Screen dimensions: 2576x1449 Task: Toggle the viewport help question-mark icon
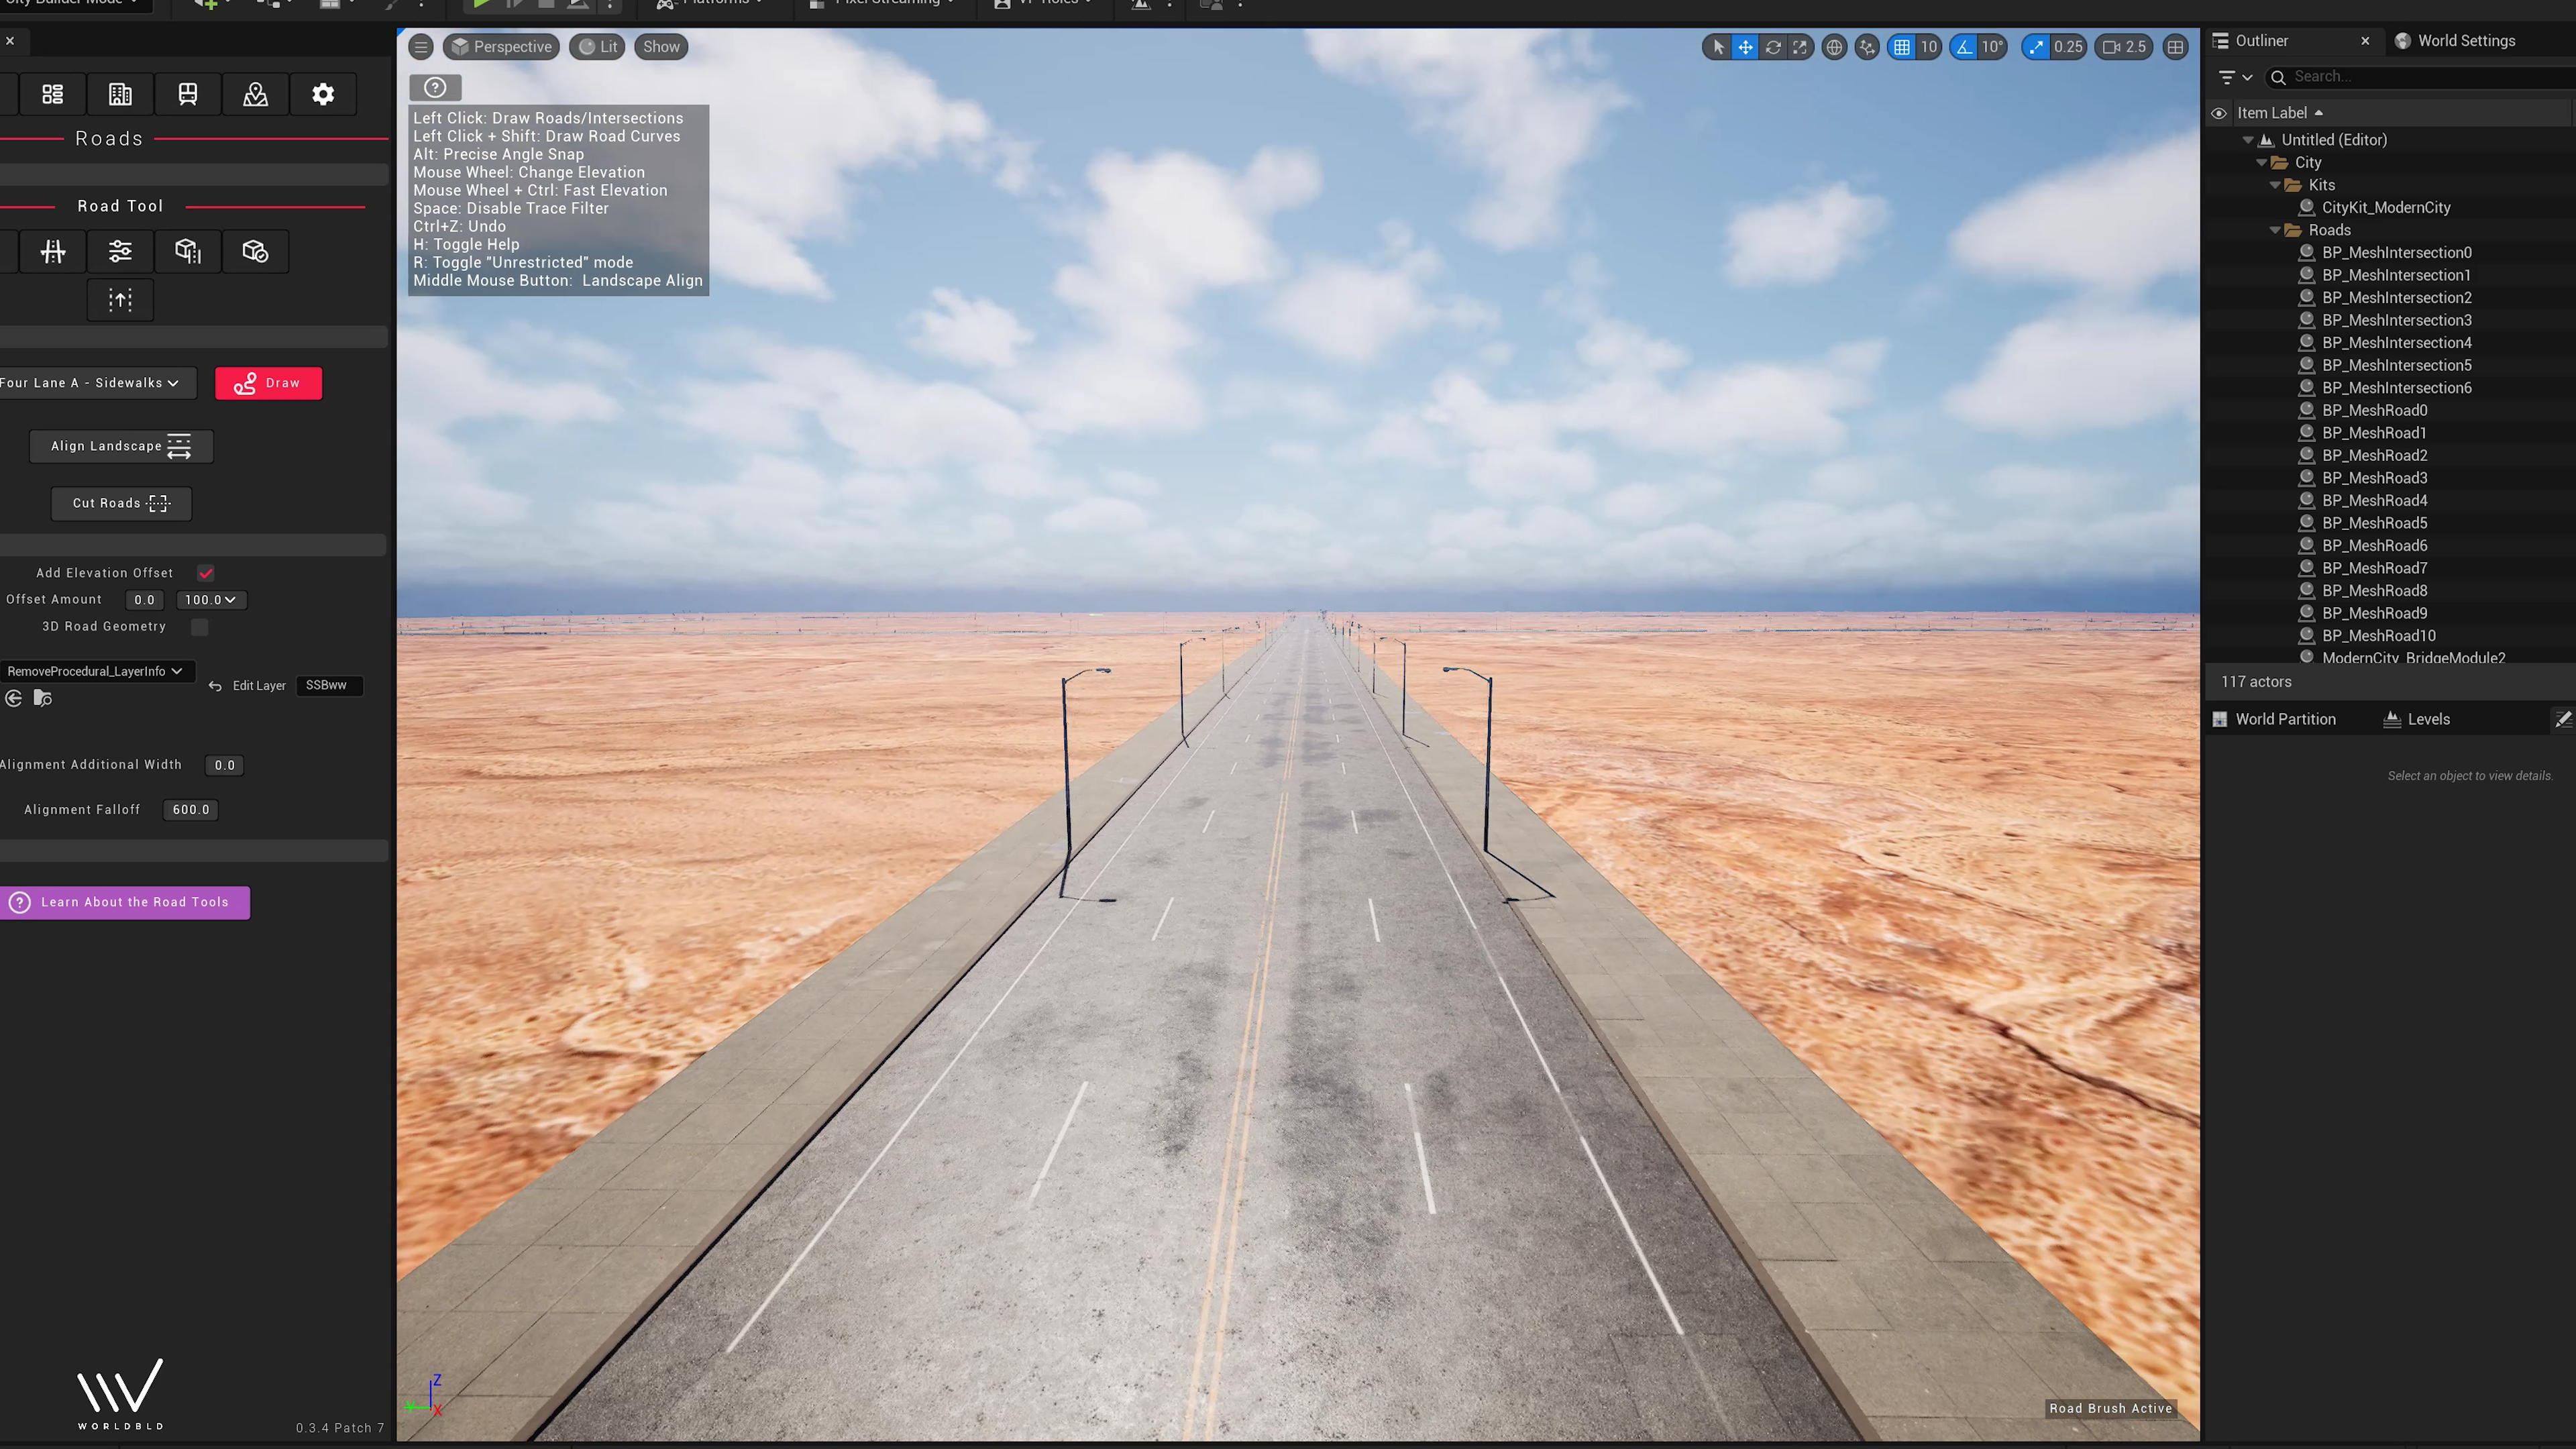point(435,88)
